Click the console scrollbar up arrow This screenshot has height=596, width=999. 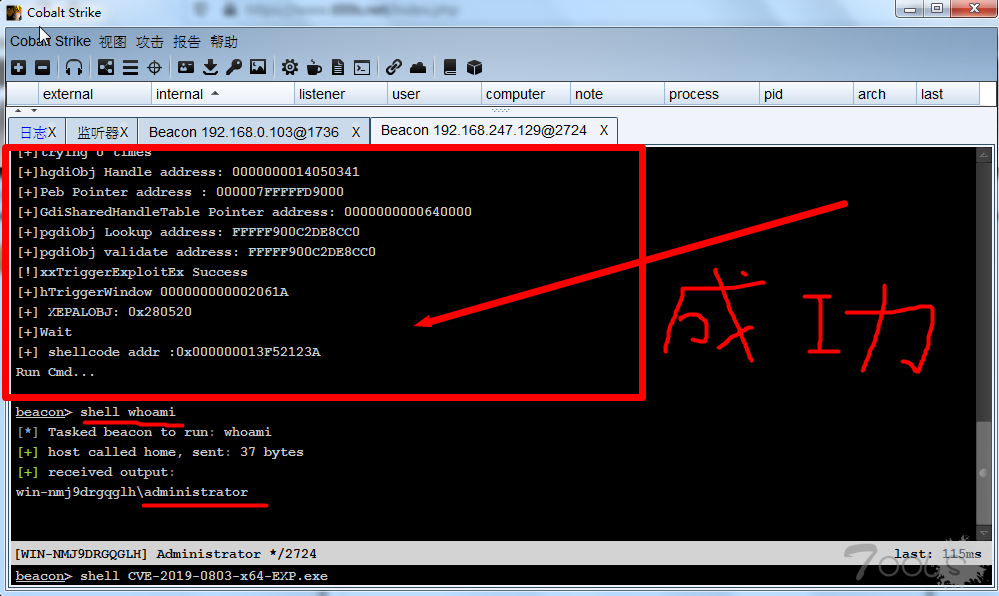[984, 154]
